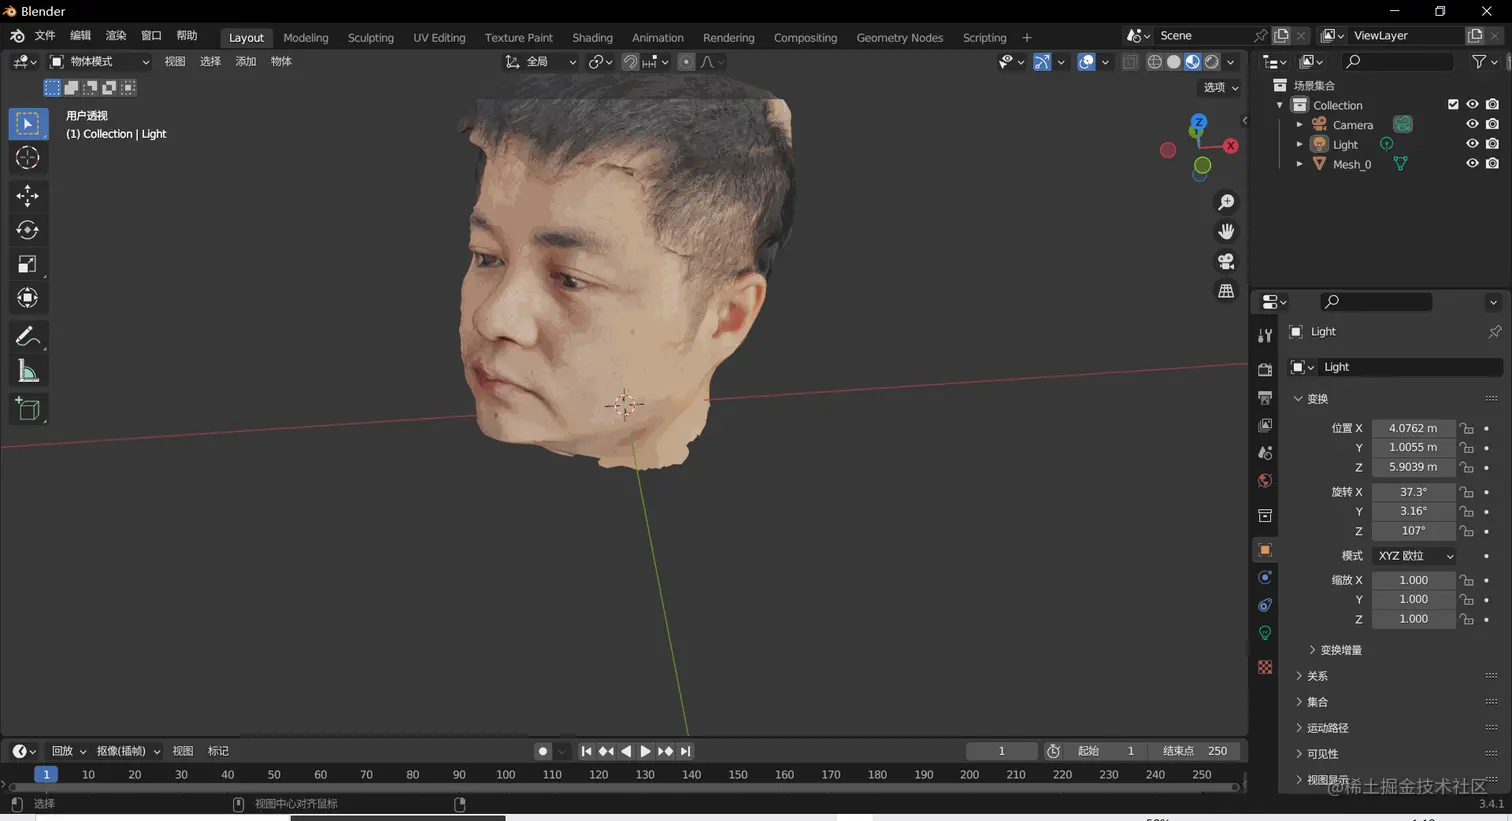Switch perspective/orthographic grid icon

pos(1226,291)
